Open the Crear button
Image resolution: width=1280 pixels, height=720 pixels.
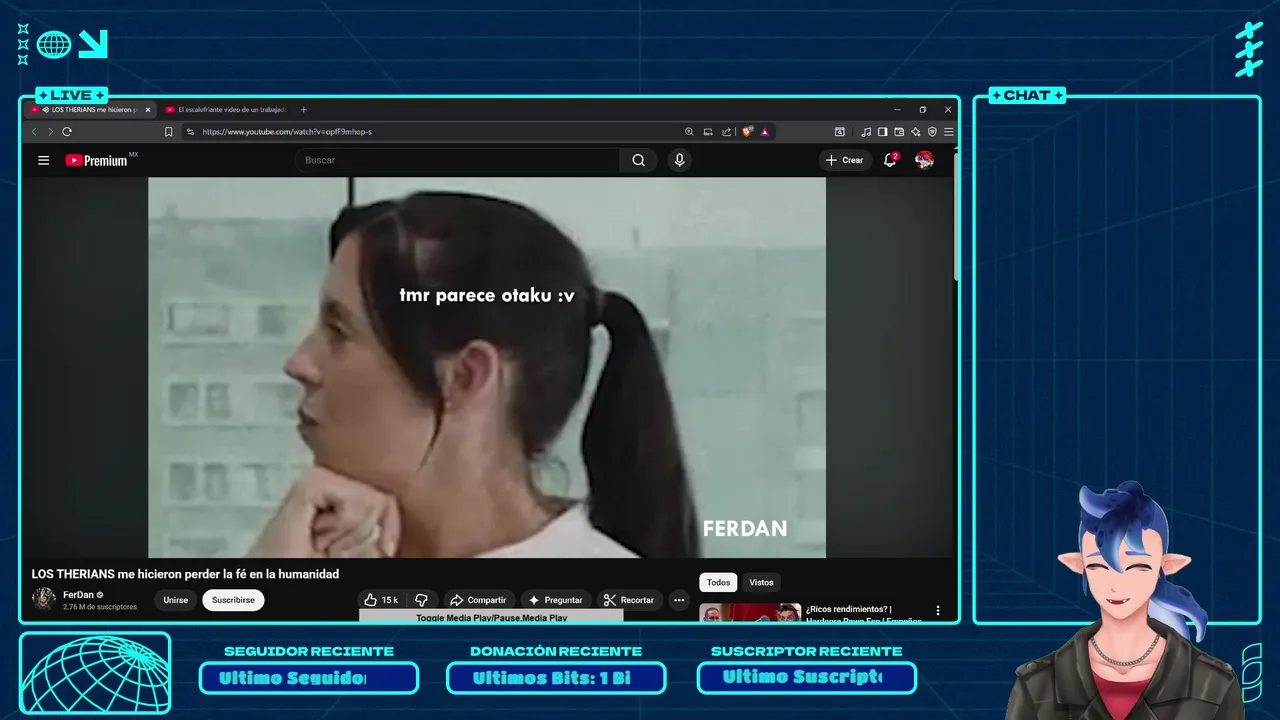[x=845, y=160]
